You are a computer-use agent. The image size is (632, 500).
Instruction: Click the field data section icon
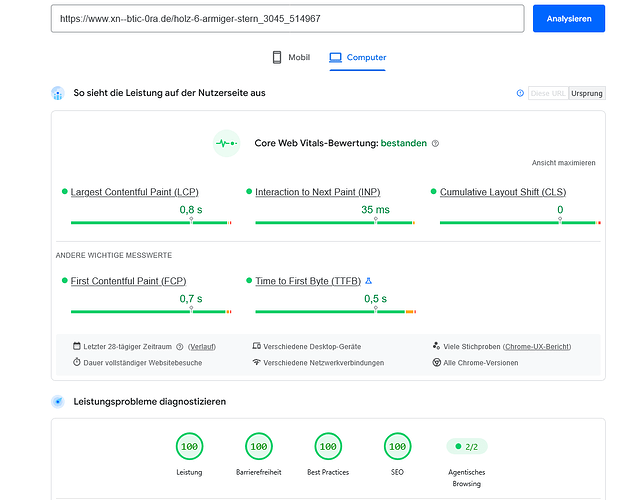(58, 93)
